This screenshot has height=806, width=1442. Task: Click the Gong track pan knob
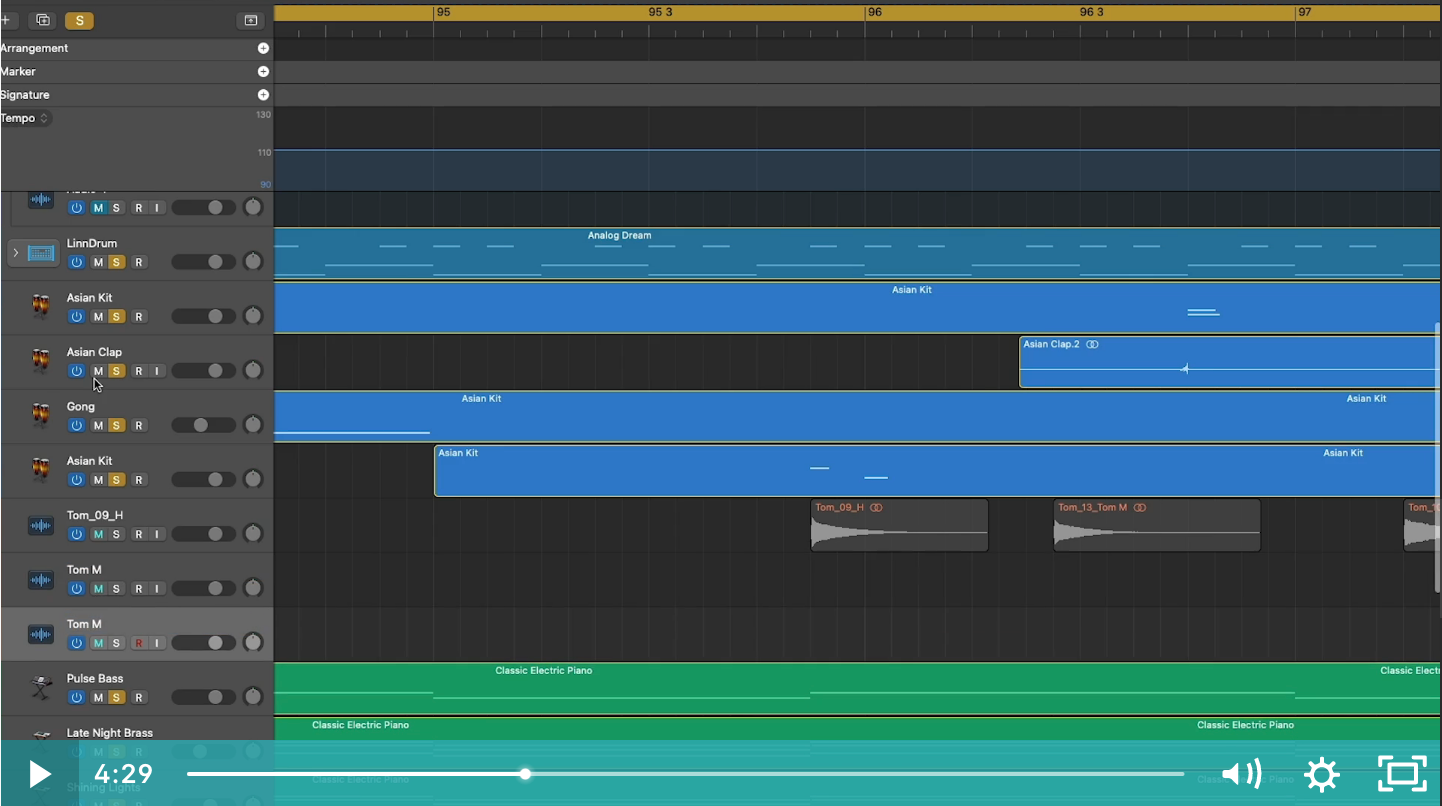coord(253,424)
